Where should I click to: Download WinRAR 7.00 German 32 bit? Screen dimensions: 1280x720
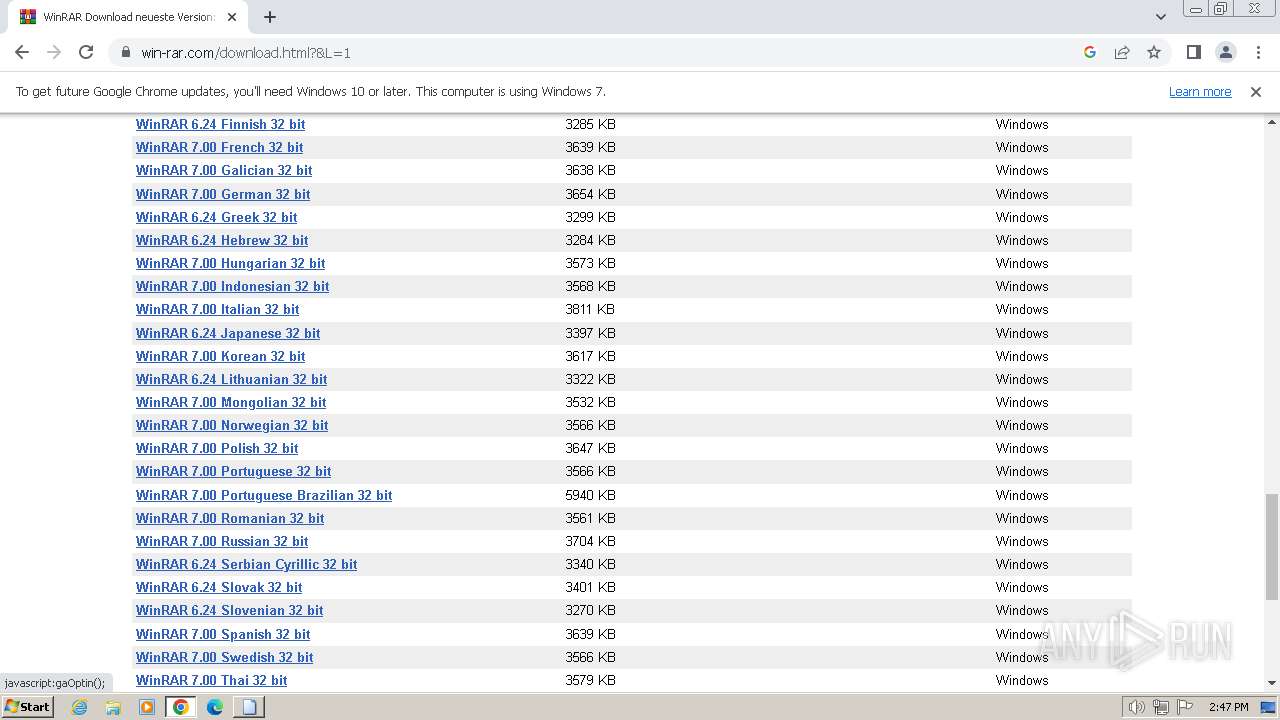click(x=223, y=194)
